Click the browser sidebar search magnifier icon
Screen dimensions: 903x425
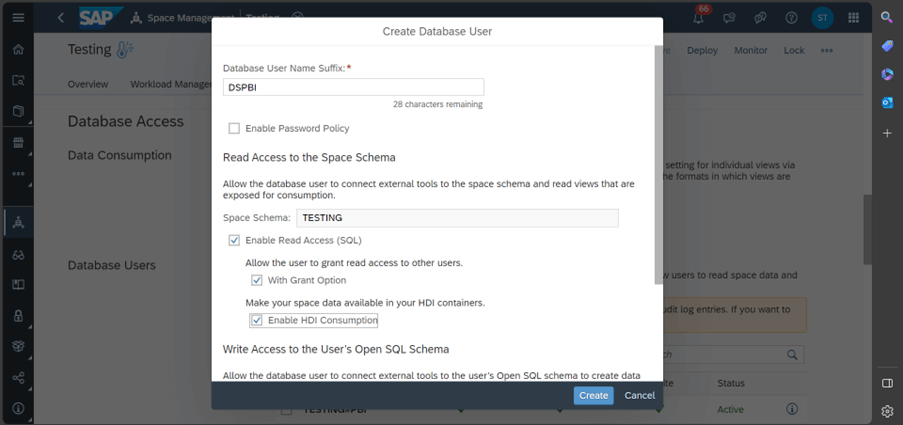(887, 17)
